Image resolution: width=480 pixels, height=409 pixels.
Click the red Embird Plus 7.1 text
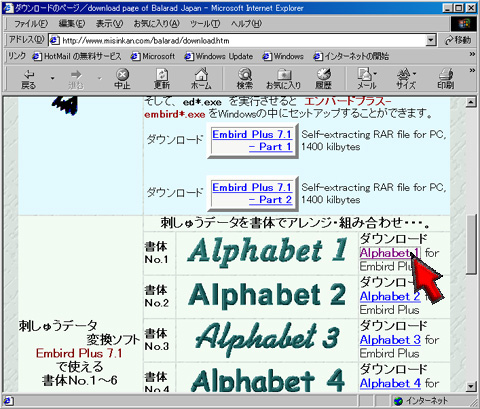click(x=79, y=353)
